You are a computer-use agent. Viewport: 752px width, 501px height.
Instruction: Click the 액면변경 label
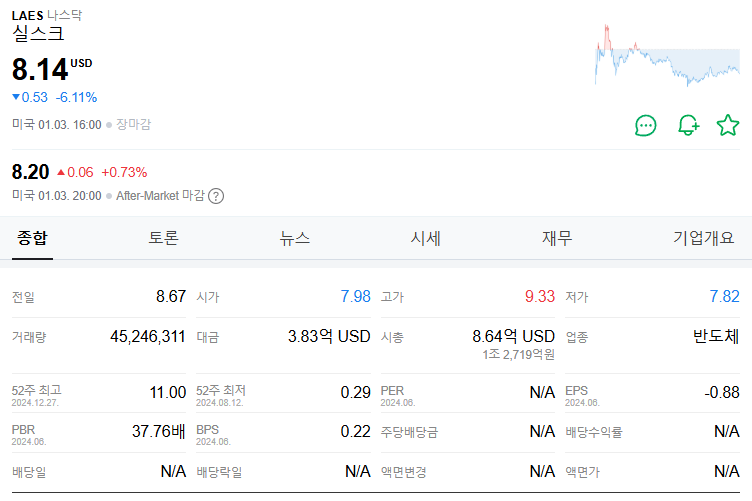pos(403,473)
